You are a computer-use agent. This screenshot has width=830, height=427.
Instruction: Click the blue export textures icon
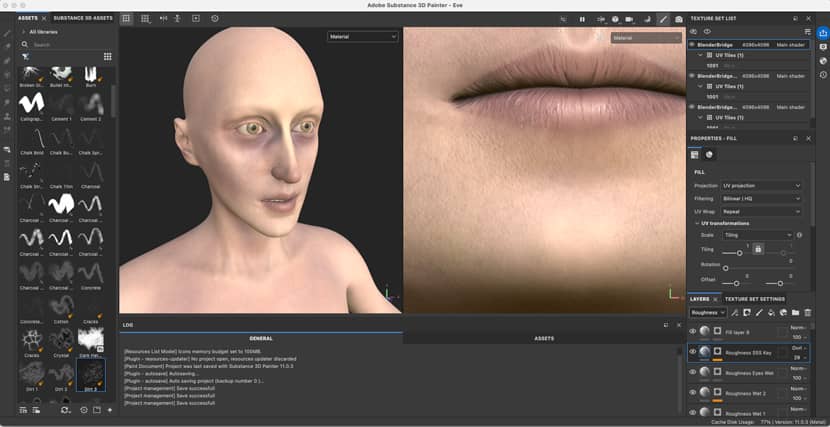coord(823,33)
